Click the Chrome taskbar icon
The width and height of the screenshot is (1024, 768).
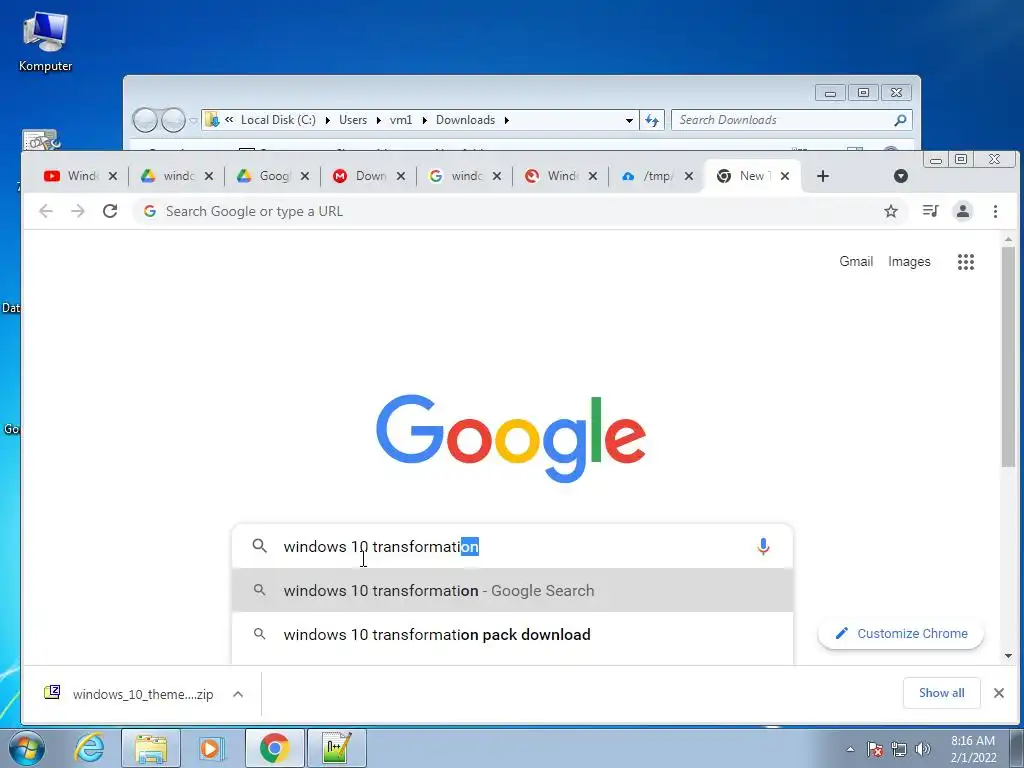(x=274, y=748)
